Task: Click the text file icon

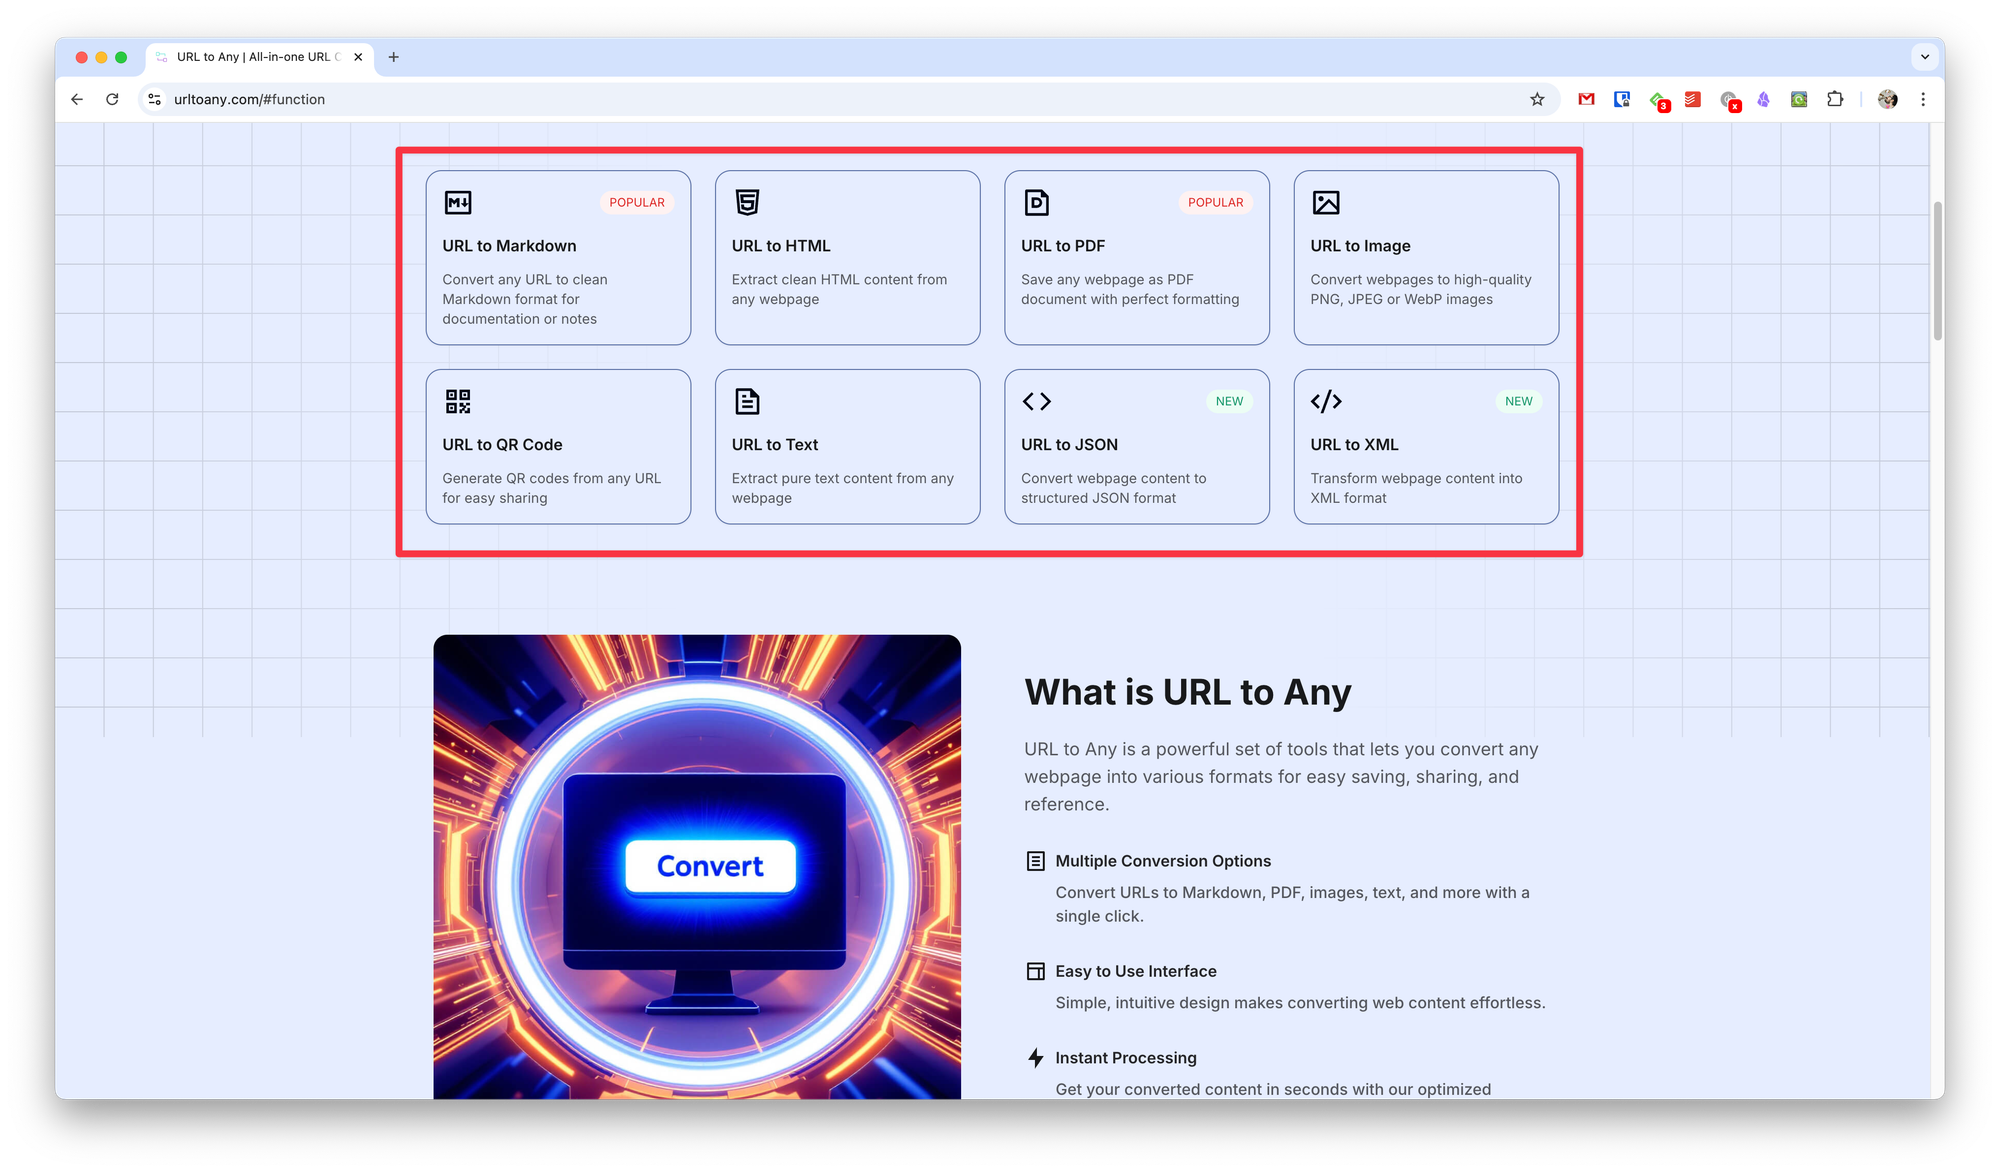Action: tap(747, 401)
